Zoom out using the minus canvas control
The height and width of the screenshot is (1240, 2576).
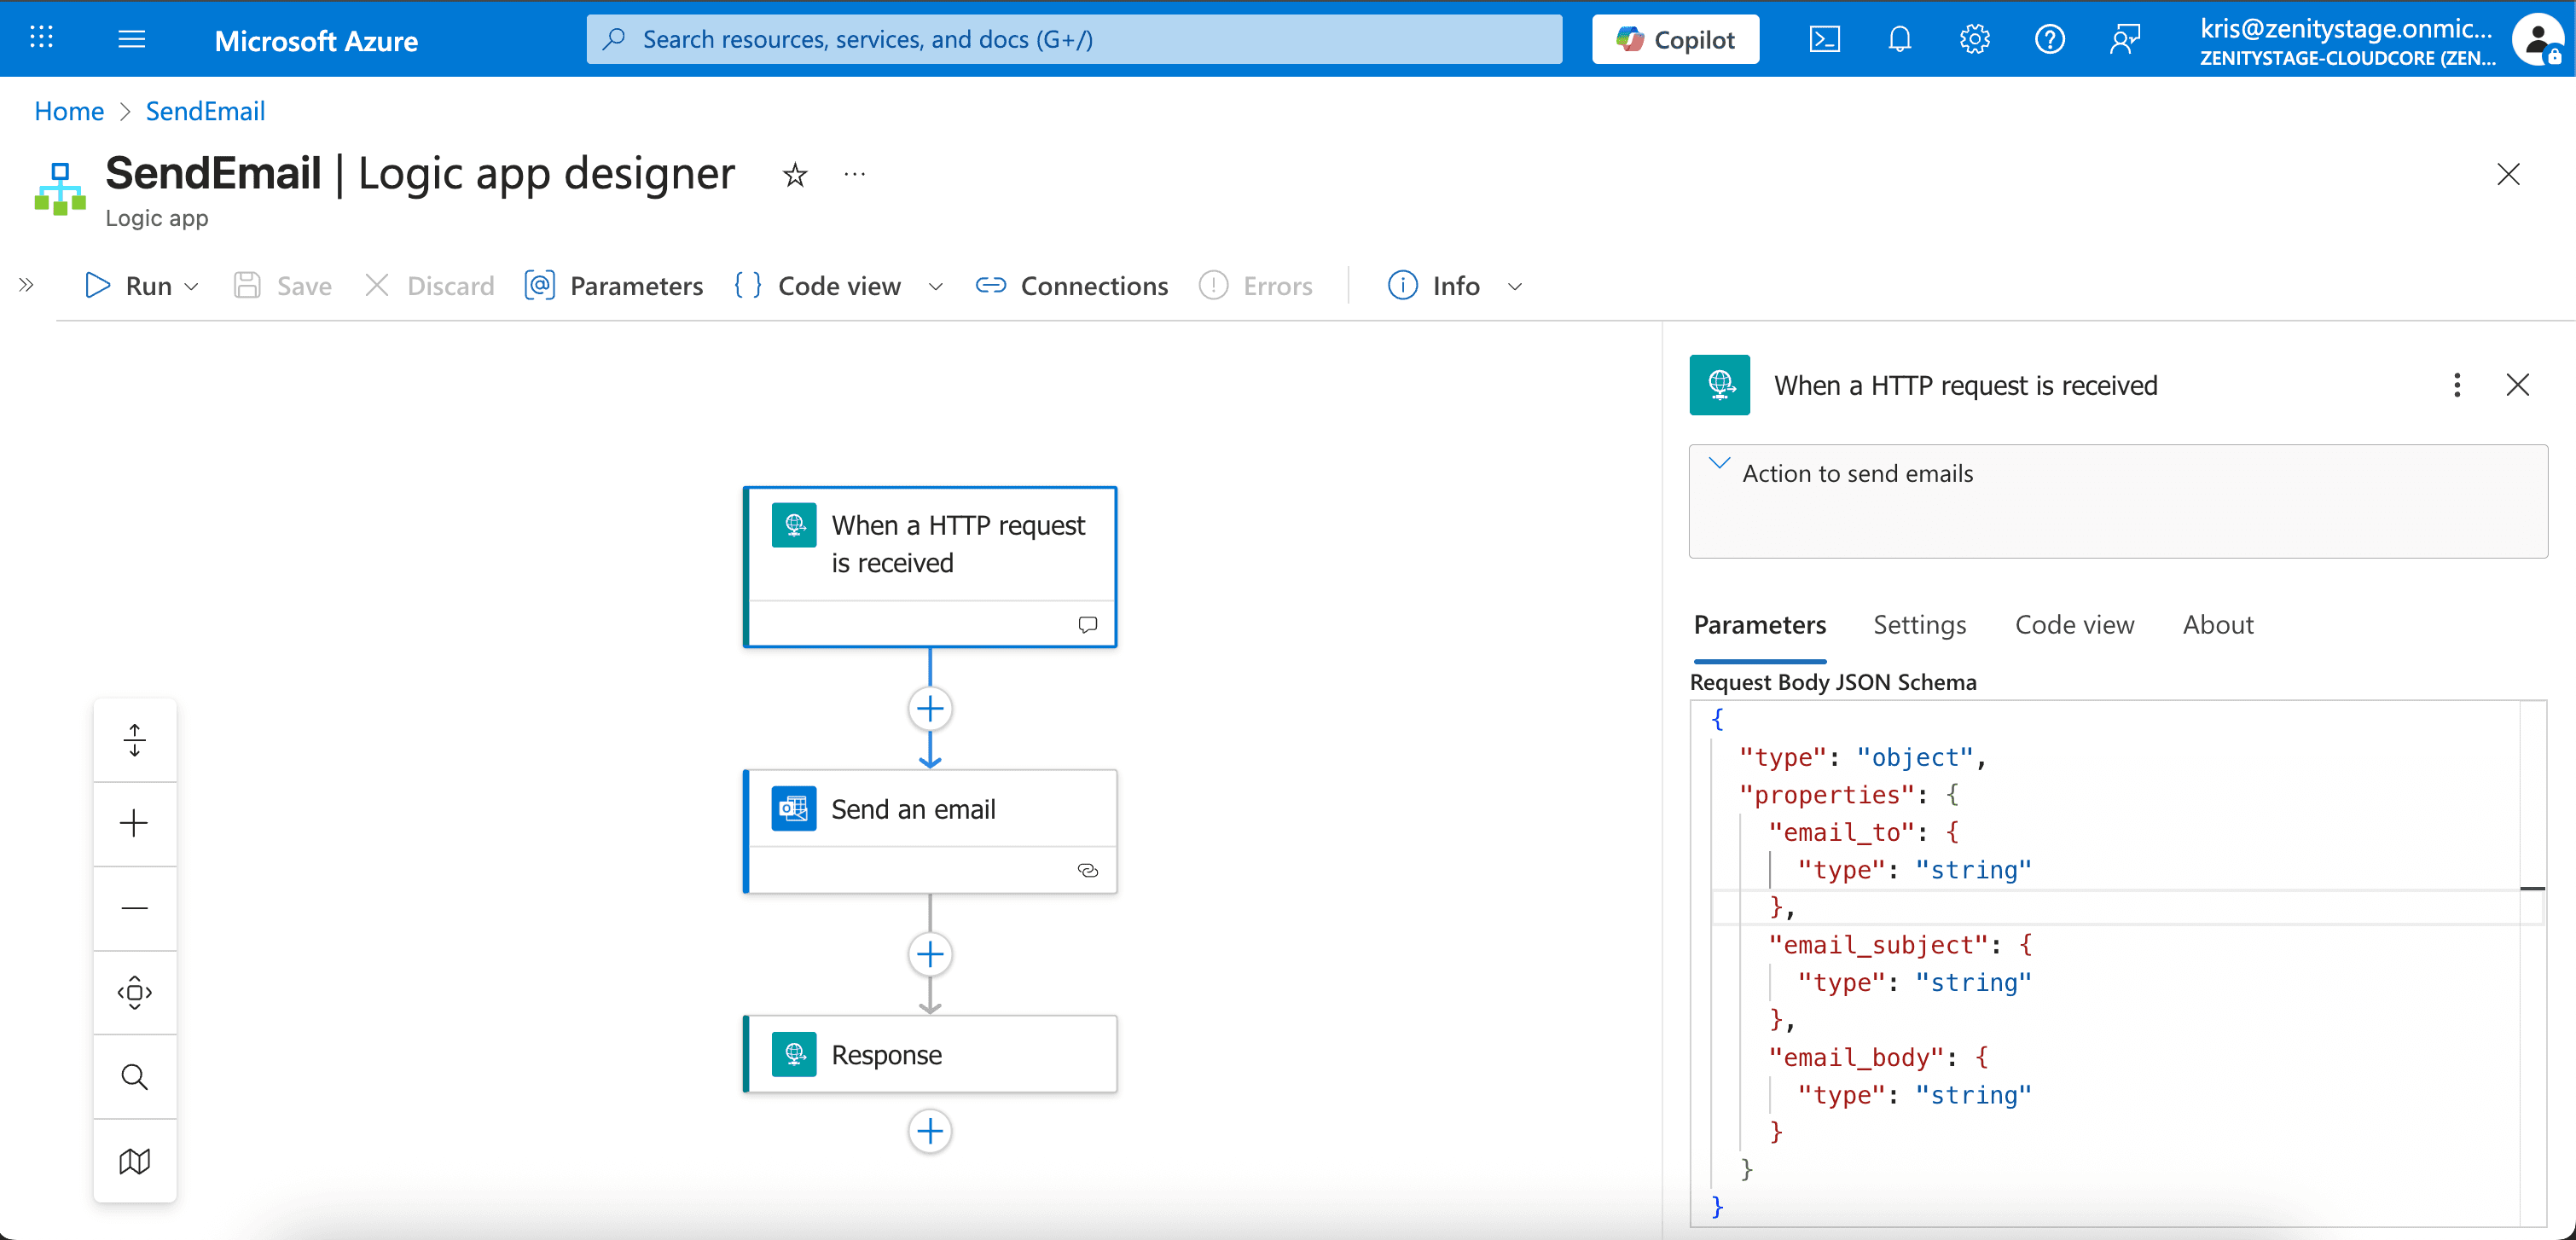tap(134, 908)
